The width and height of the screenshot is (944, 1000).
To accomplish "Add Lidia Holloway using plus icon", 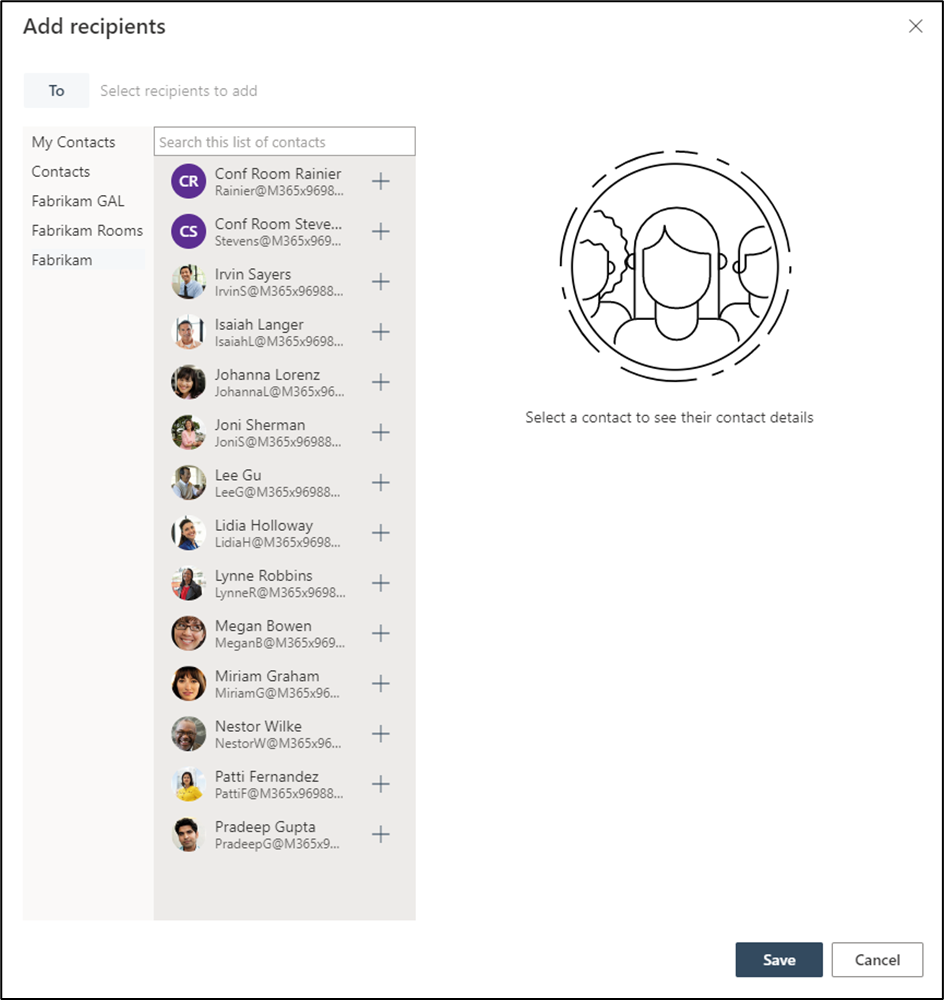I will click(381, 533).
